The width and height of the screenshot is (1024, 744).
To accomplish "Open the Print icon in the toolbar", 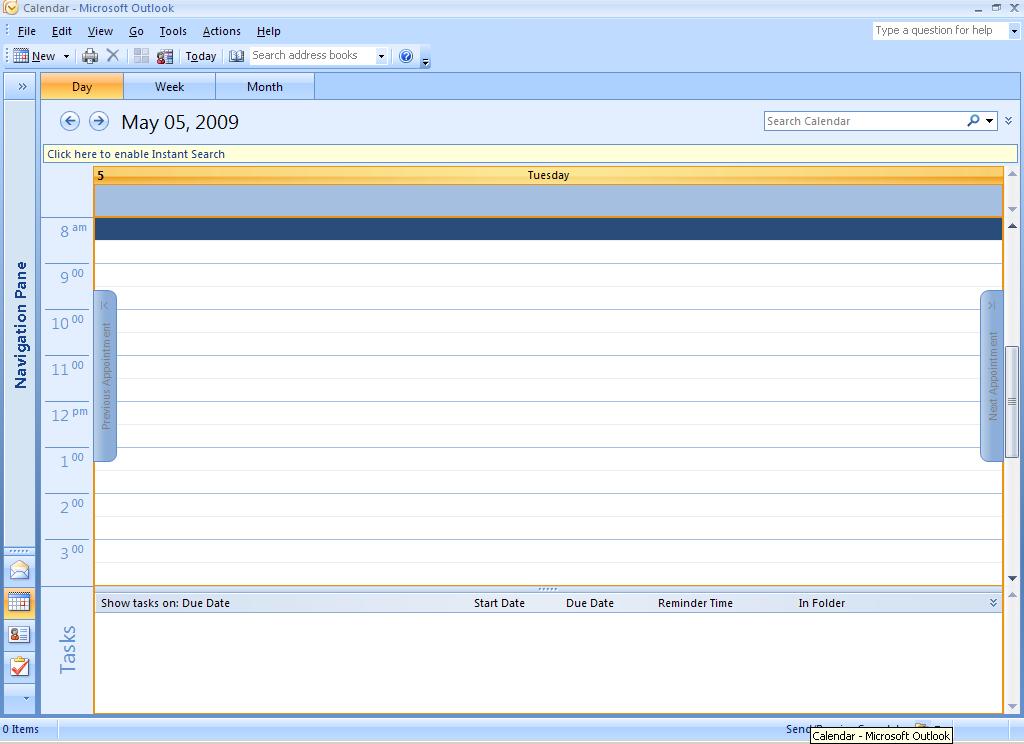I will coord(89,56).
